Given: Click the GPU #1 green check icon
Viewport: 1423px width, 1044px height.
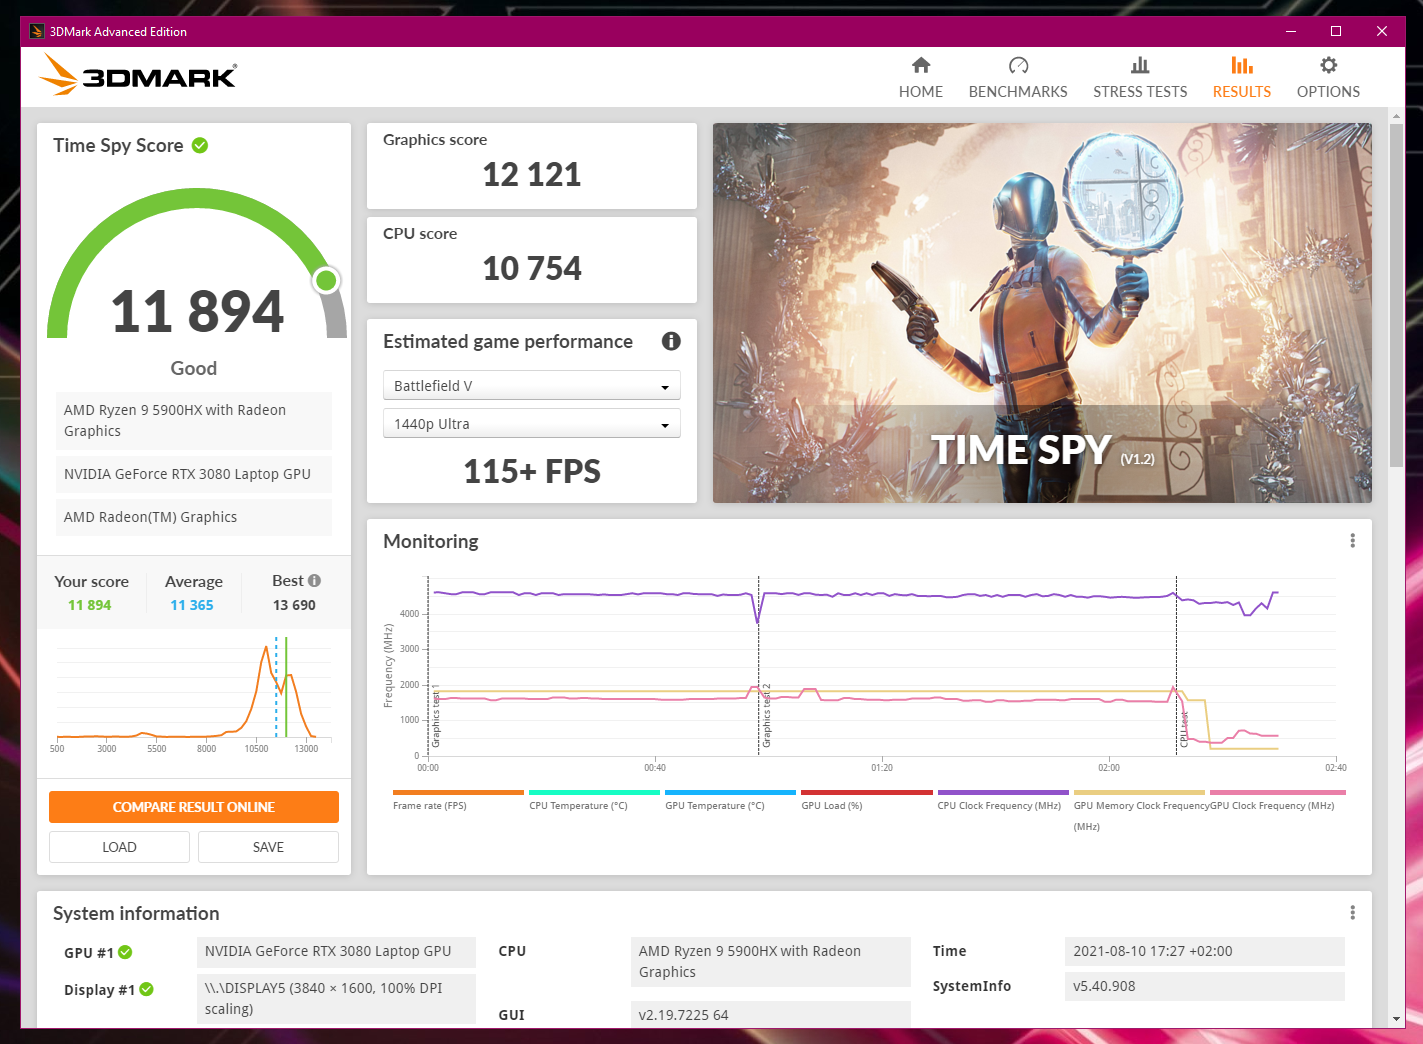Looking at the screenshot, I should pyautogui.click(x=125, y=952).
